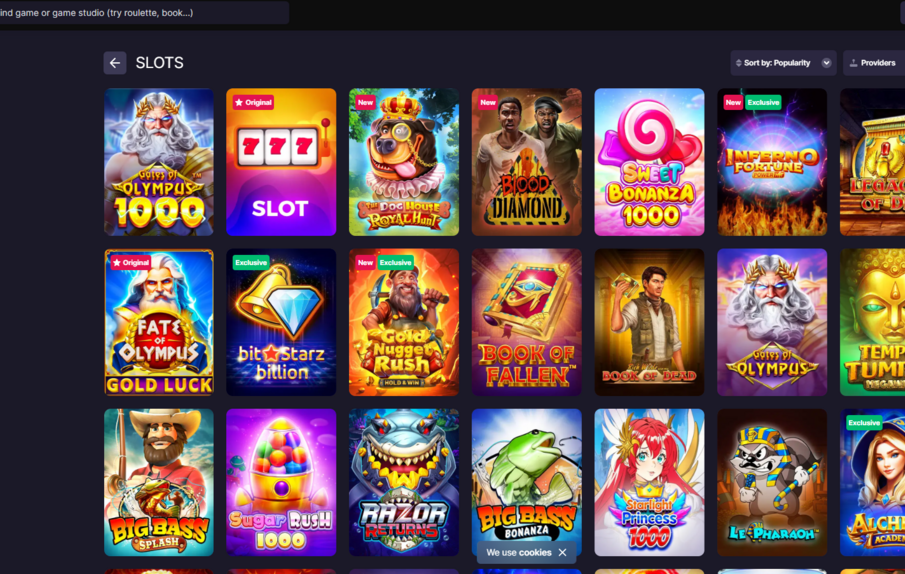Screen dimensions: 905x574
Task: Open The Dog House Royal Hunt
Action: pyautogui.click(x=404, y=162)
